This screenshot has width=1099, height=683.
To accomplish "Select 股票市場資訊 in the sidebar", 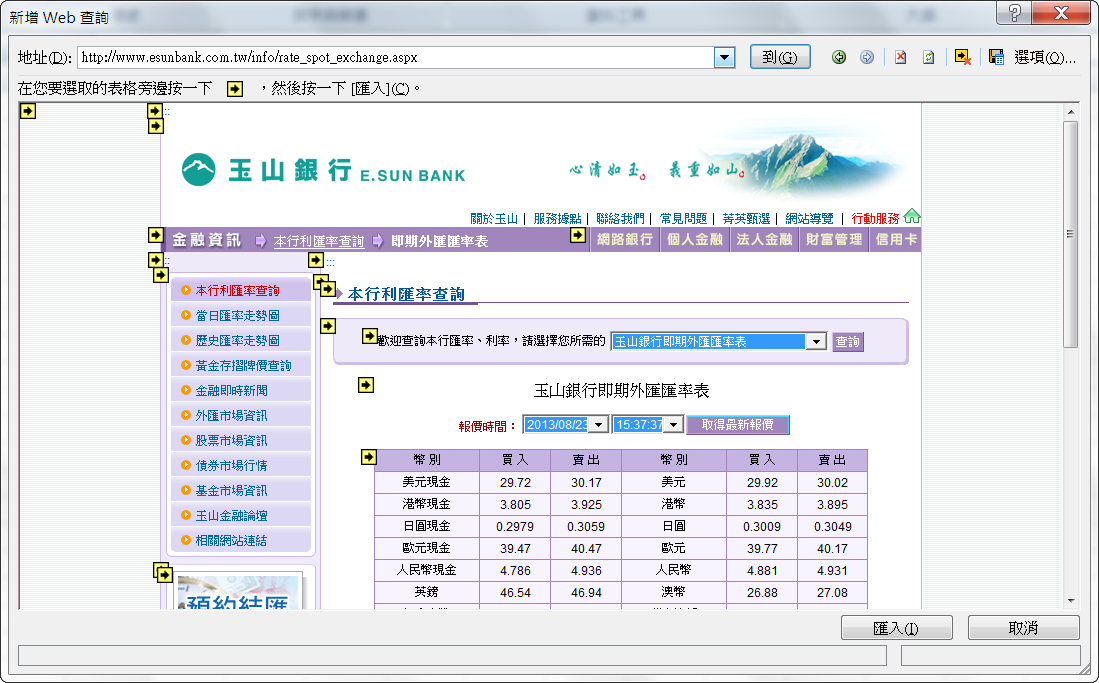I will point(240,440).
